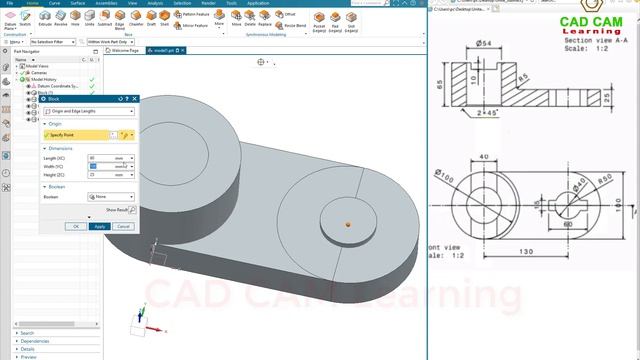
Task: Click the Show Result magnifier icon
Action: (132, 210)
